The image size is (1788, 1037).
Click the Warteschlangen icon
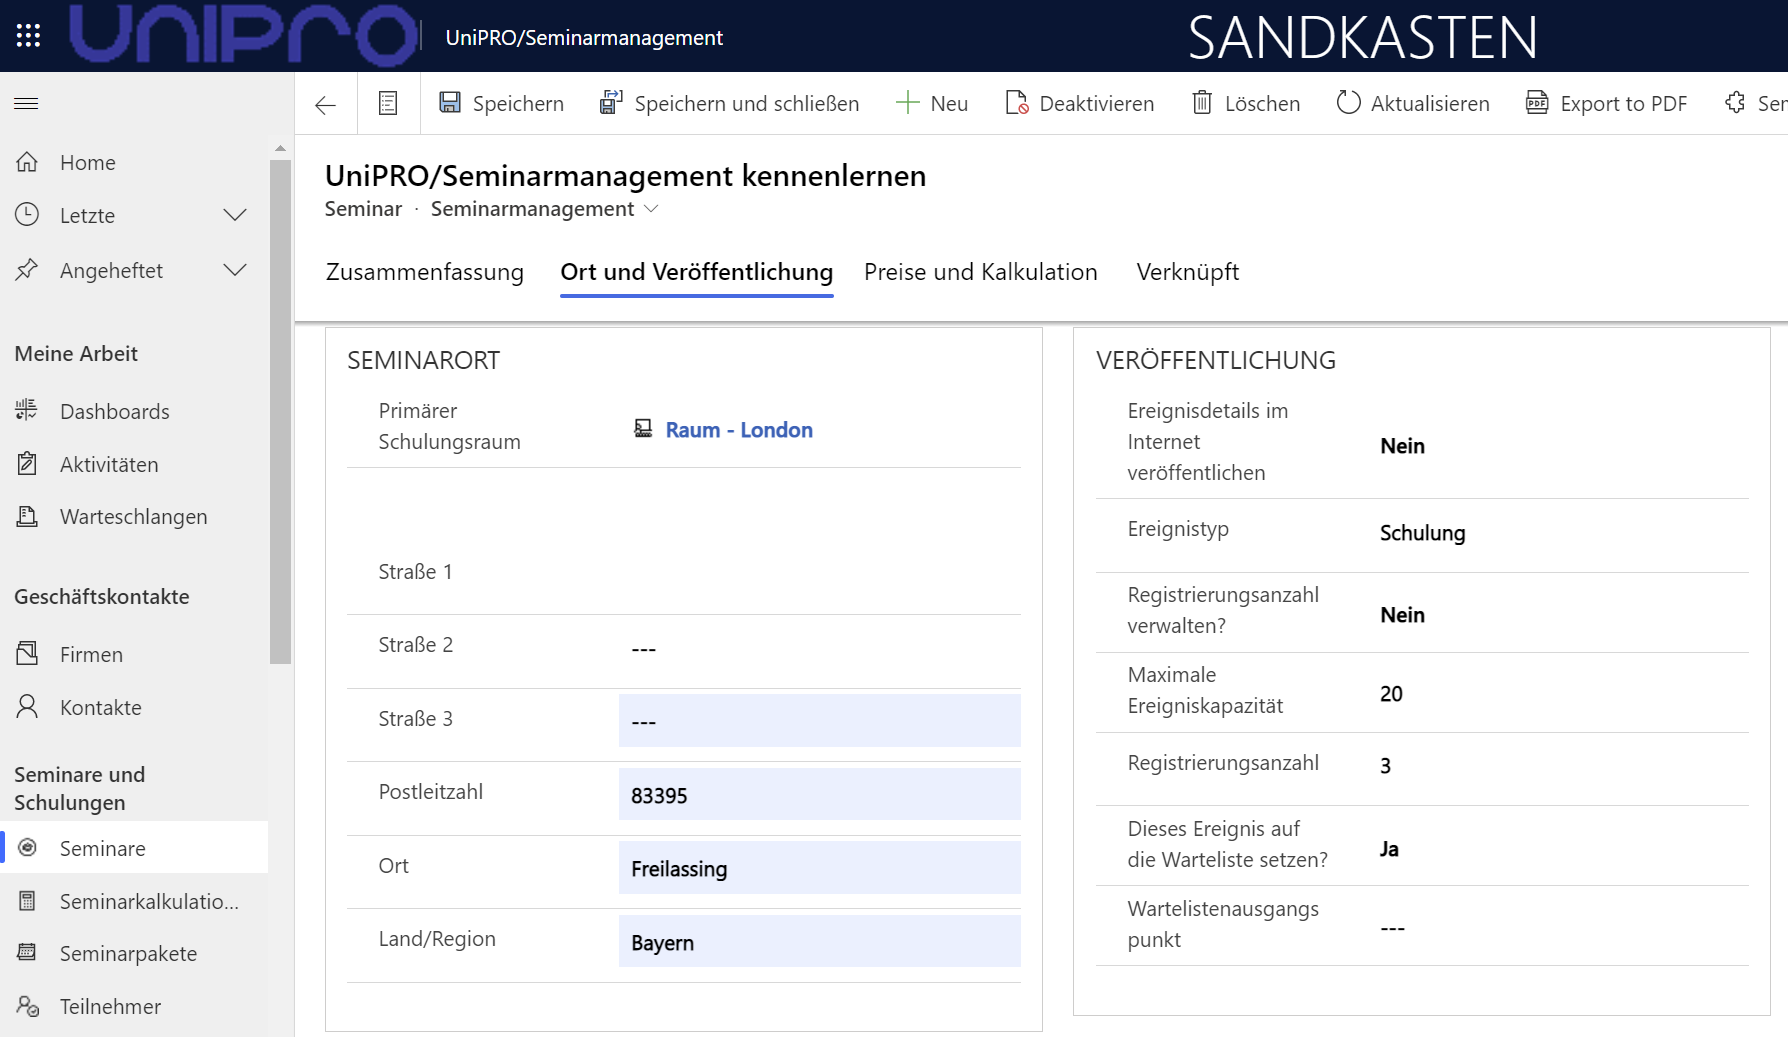tap(27, 517)
